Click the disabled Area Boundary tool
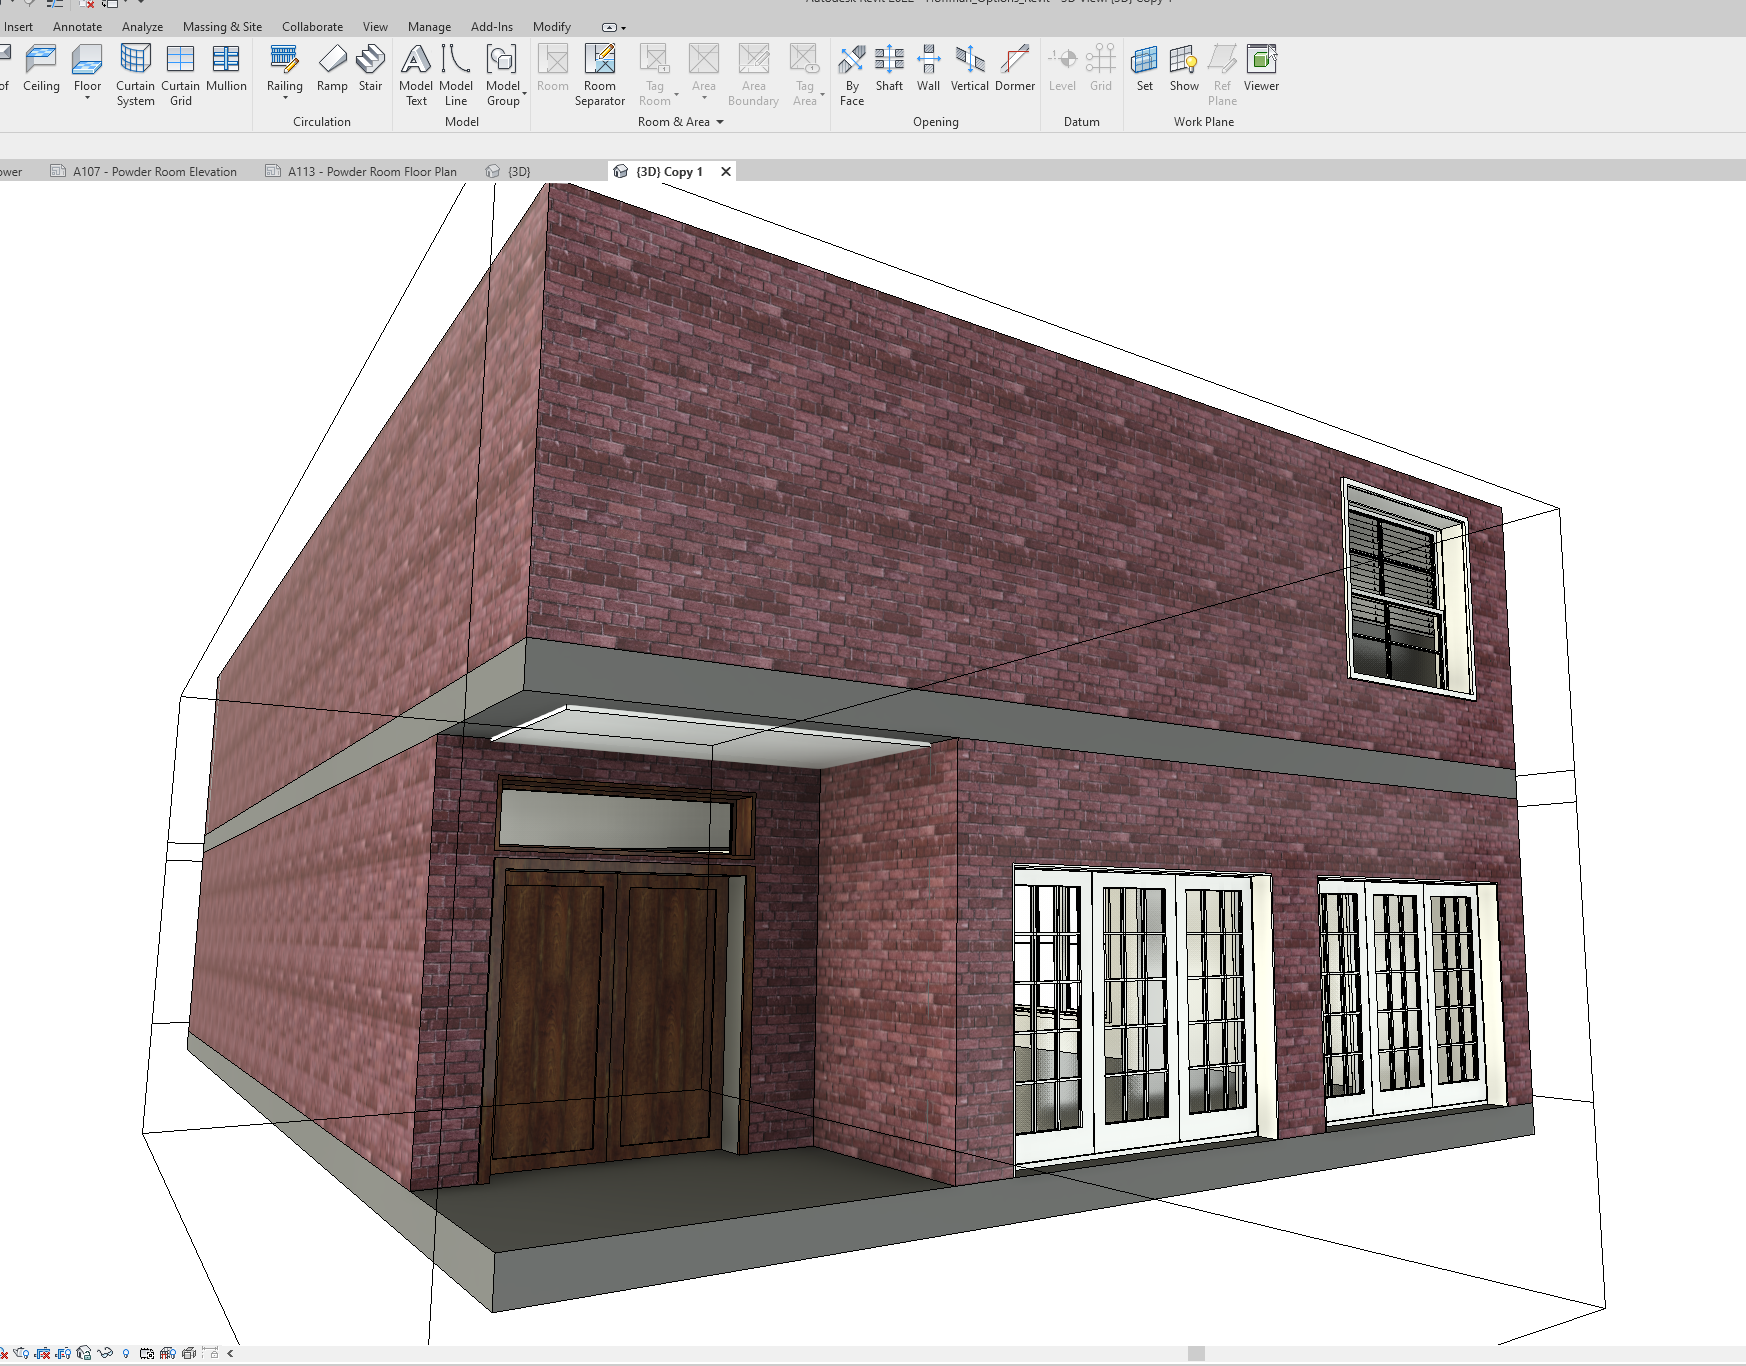The width and height of the screenshot is (1746, 1366). [x=753, y=76]
